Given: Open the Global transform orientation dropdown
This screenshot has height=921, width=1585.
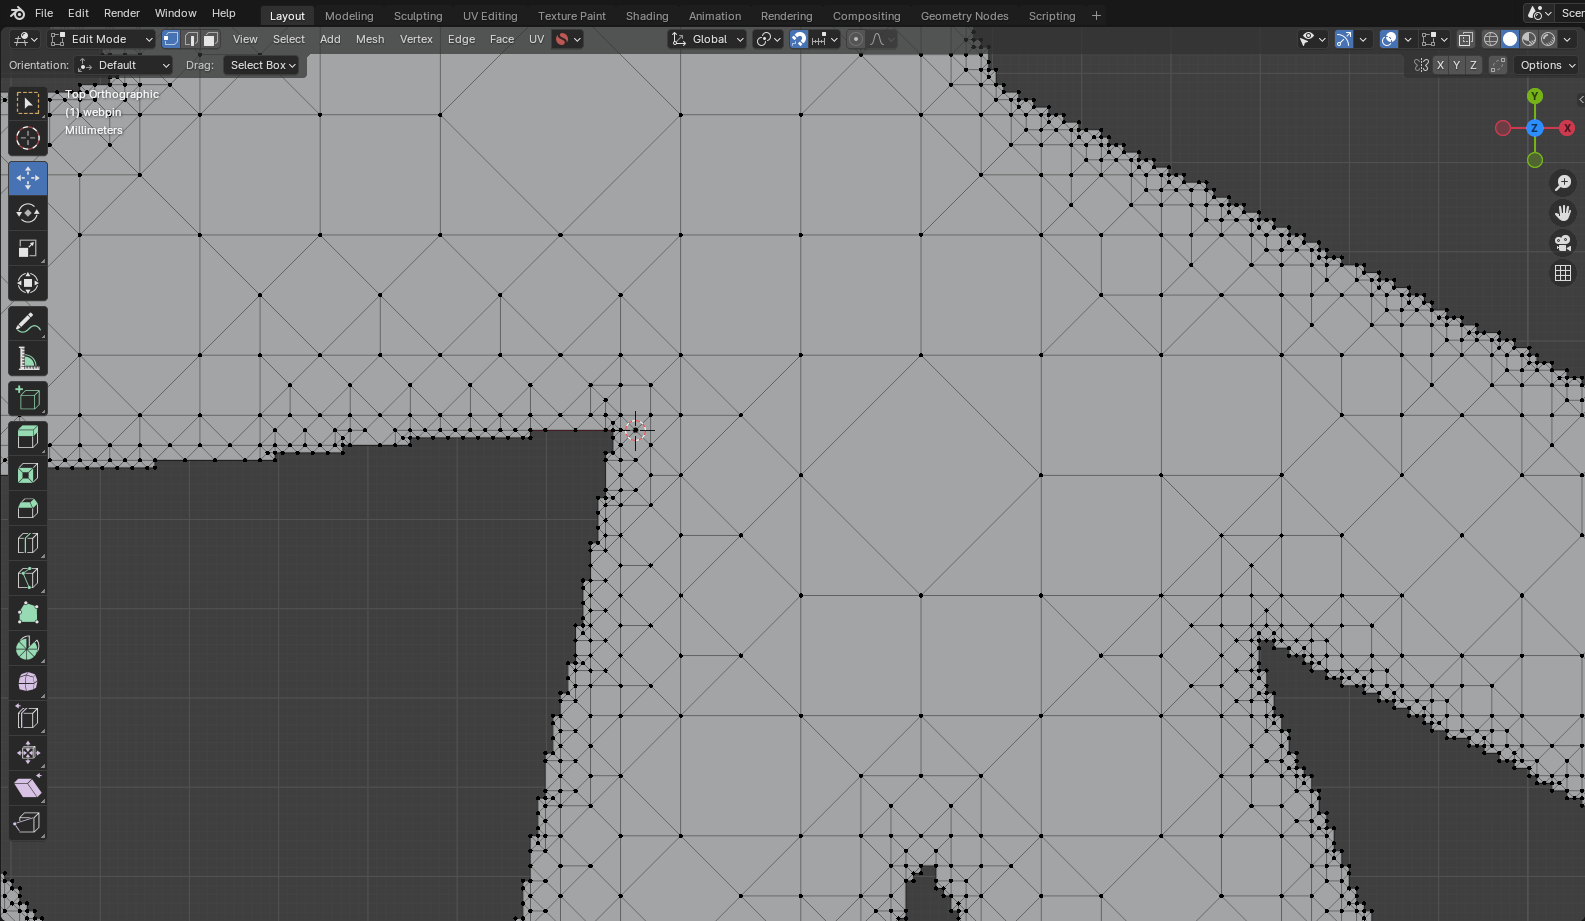Looking at the screenshot, I should 708,39.
